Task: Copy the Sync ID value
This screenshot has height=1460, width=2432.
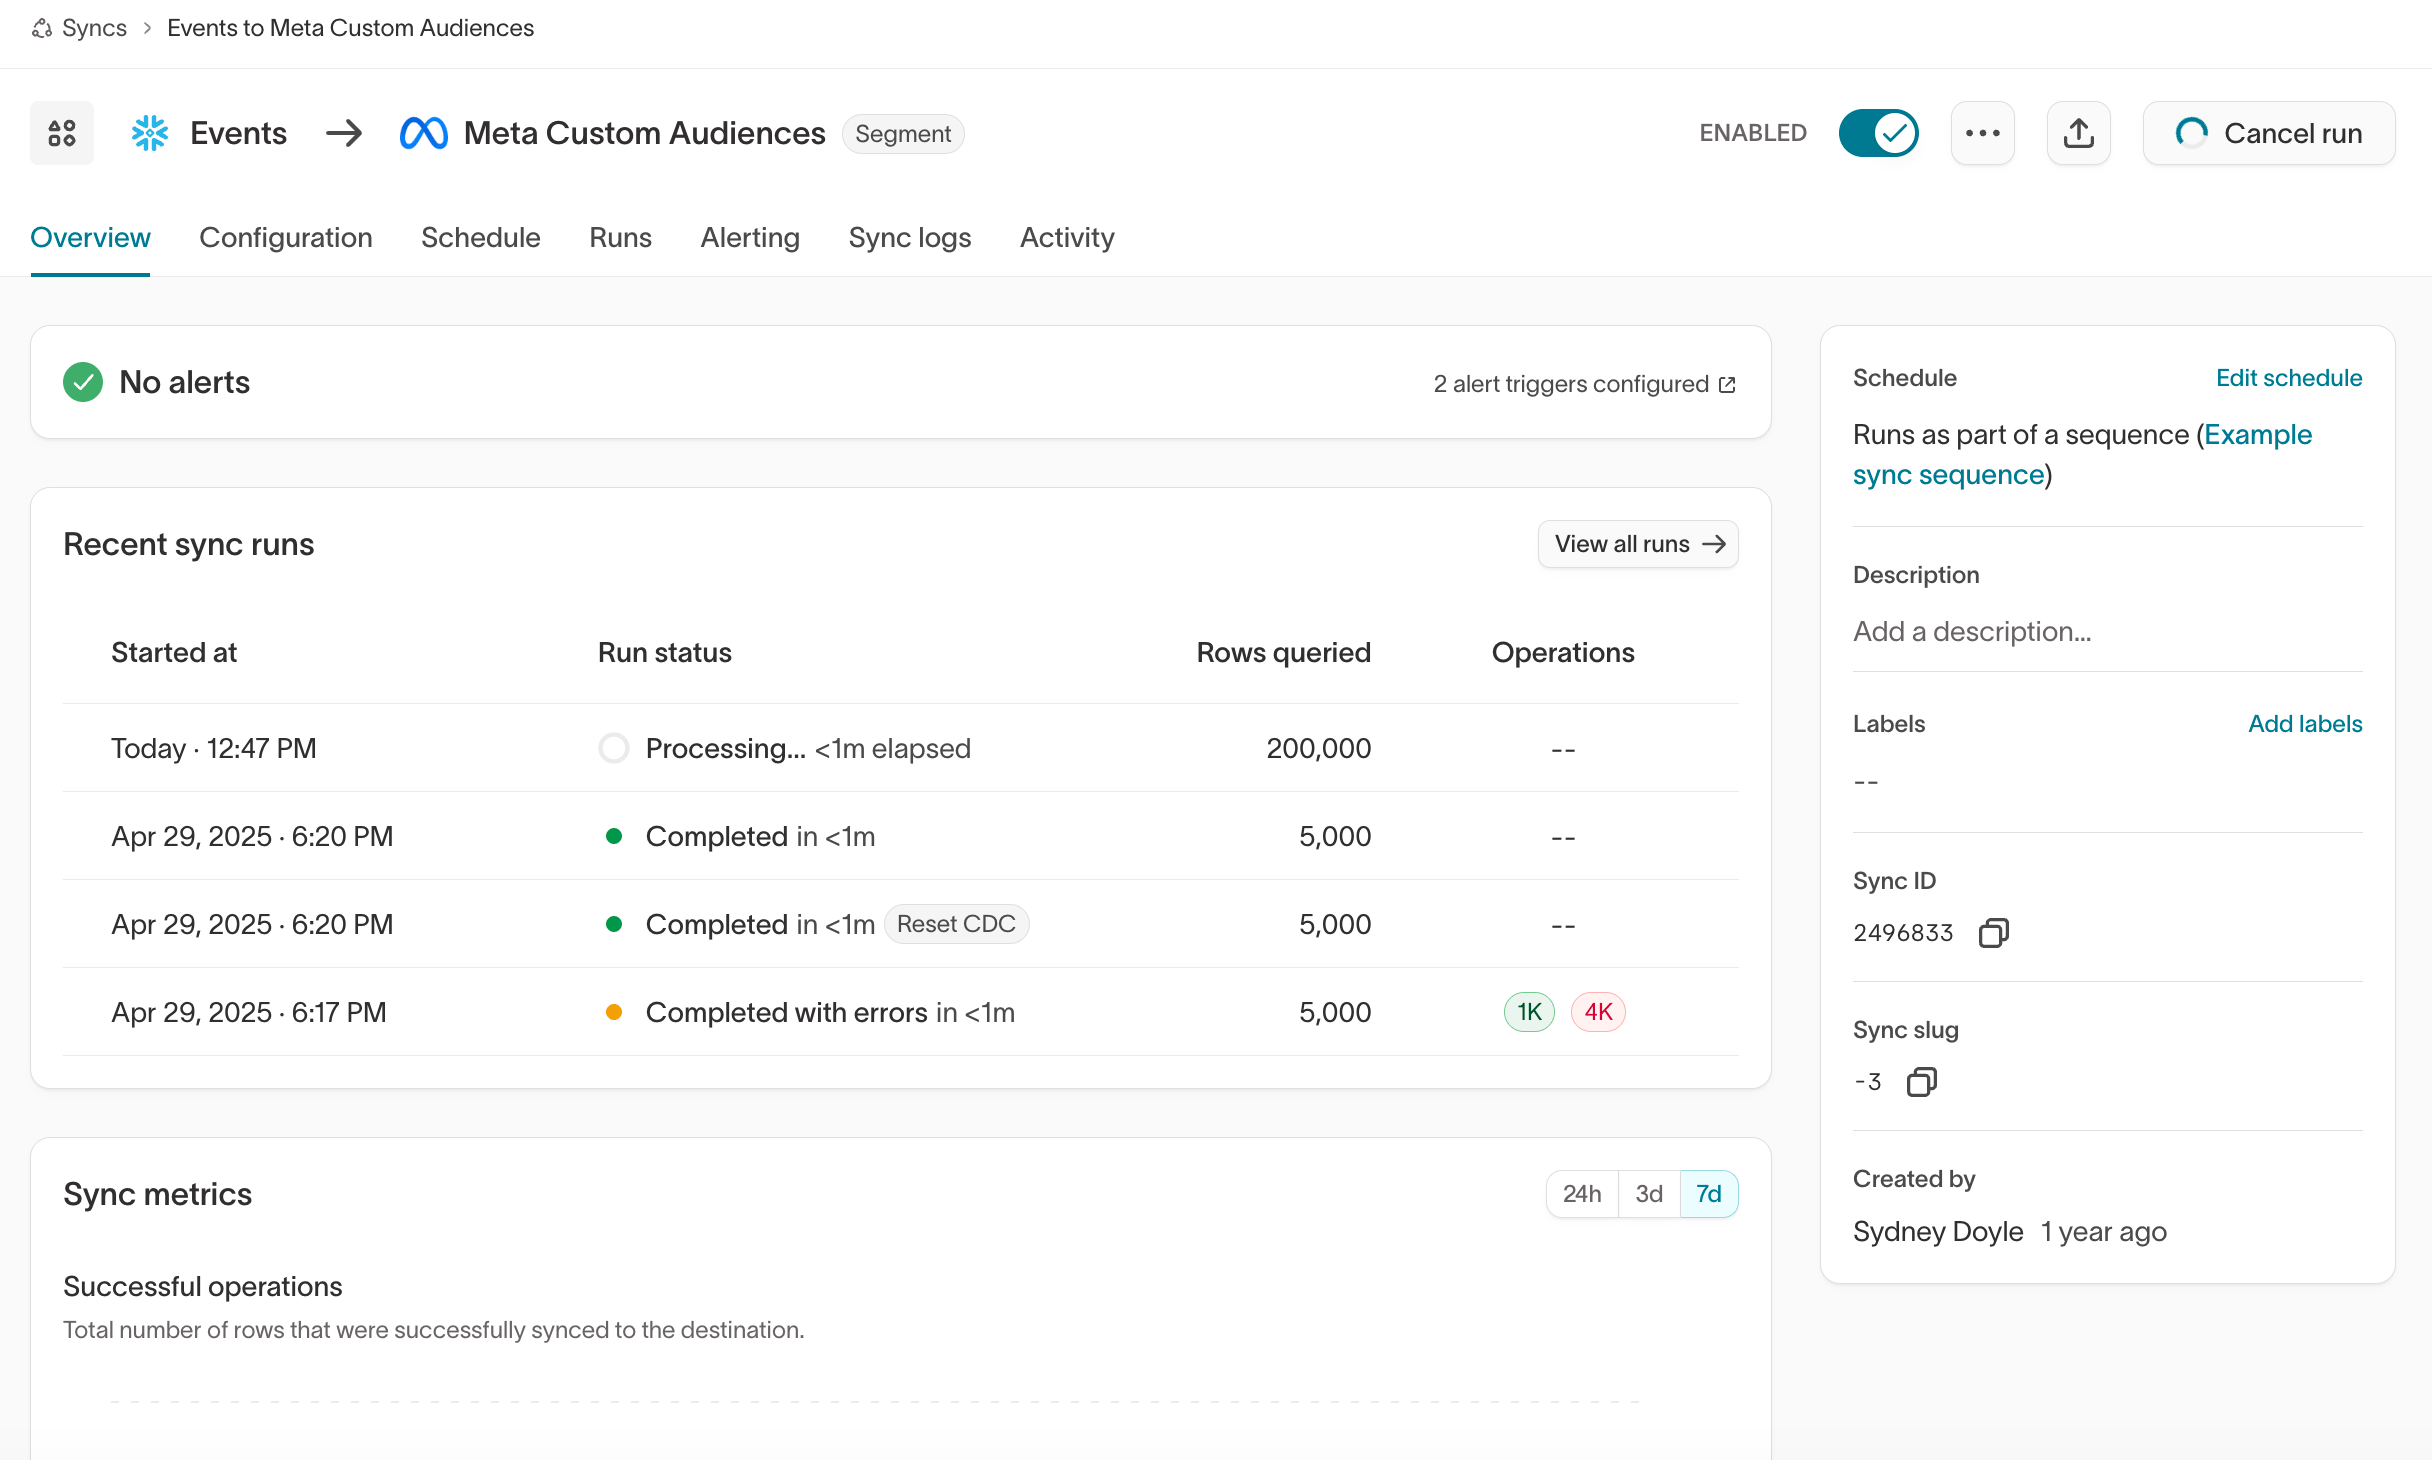Action: coord(1993,933)
